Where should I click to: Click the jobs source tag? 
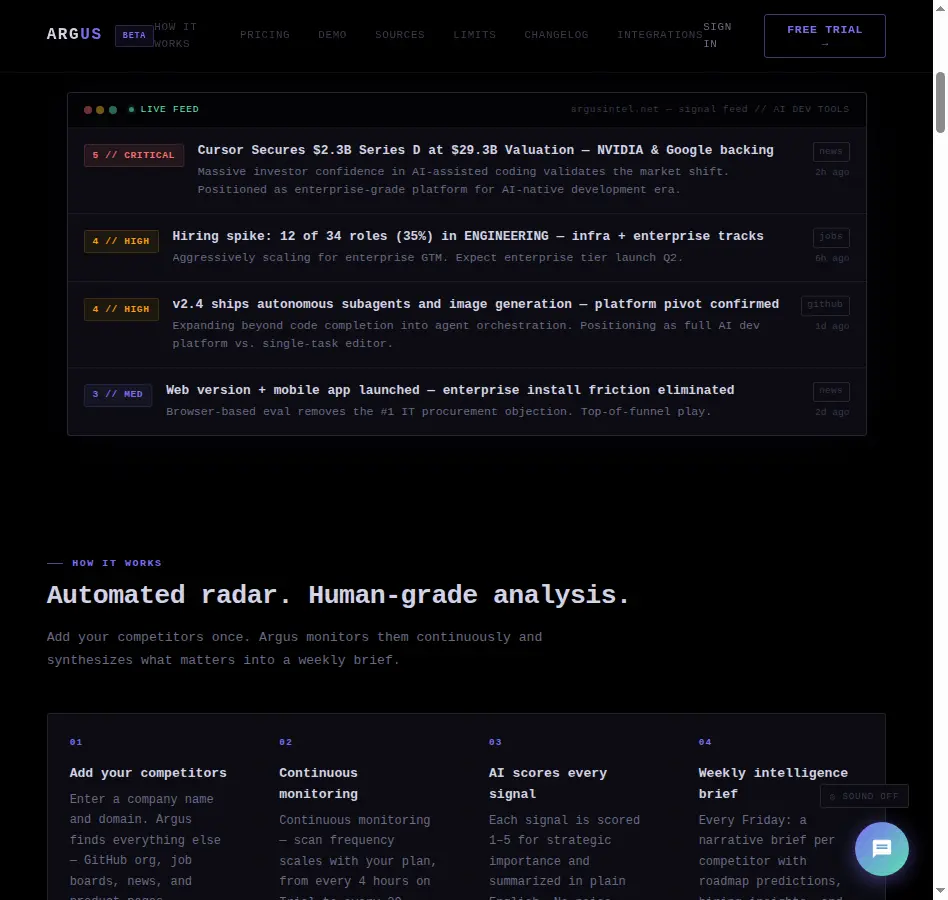click(x=831, y=238)
